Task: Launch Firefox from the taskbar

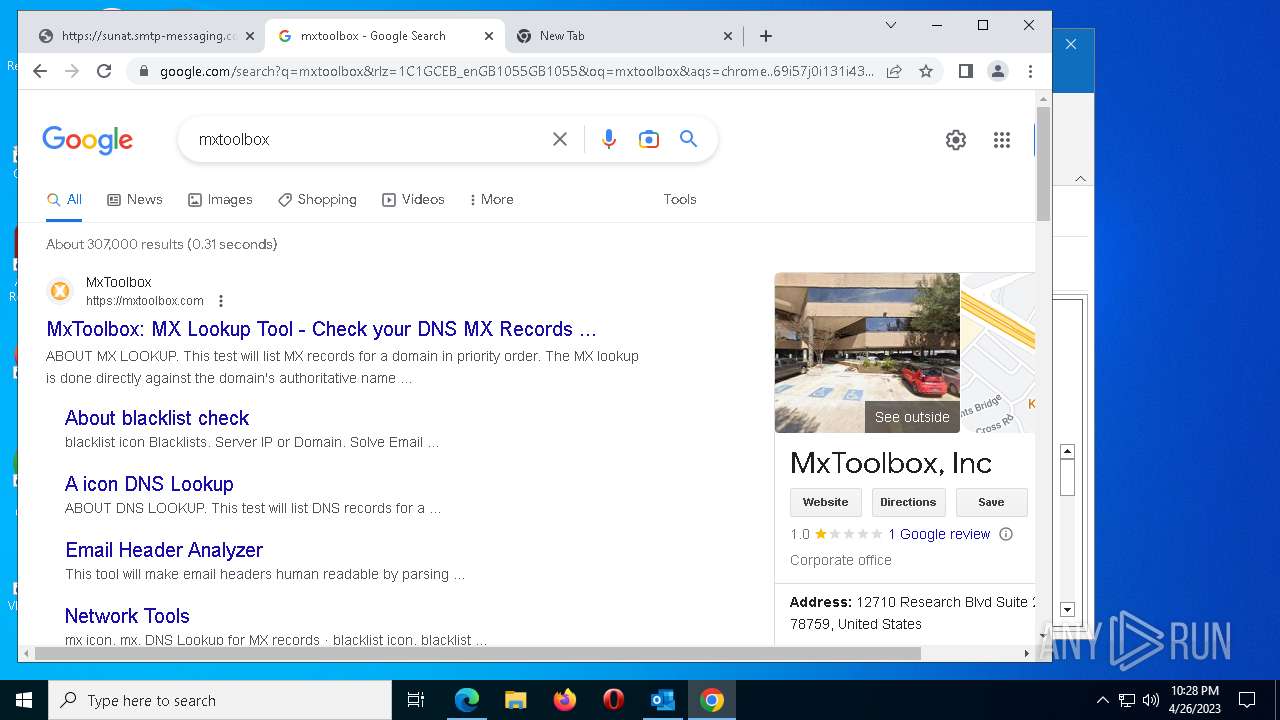Action: [x=565, y=700]
